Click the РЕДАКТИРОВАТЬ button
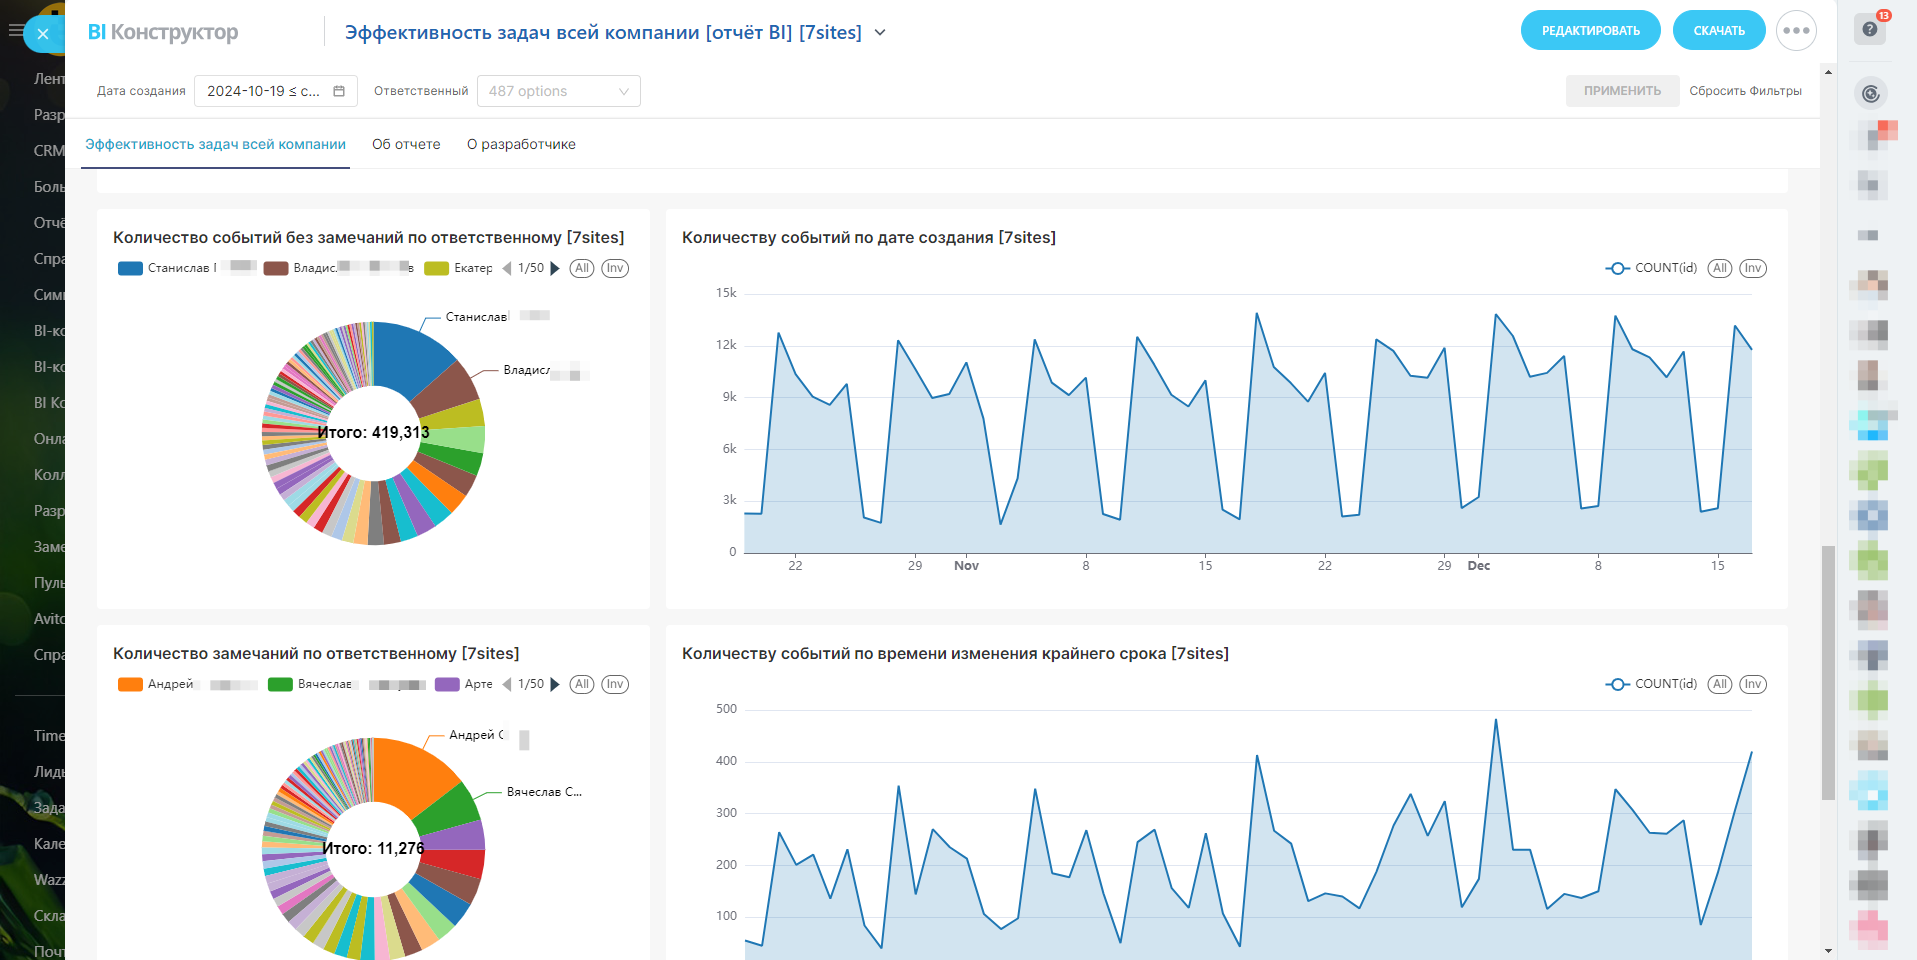The width and height of the screenshot is (1917, 960). point(1590,31)
